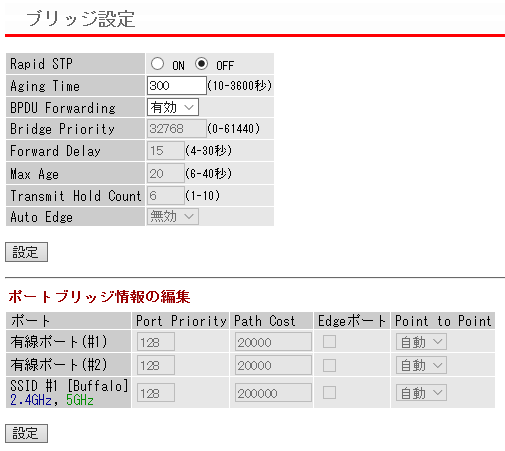Click the Forward Delay input field
Viewport: 505px width, 451px height.
[x=166, y=151]
